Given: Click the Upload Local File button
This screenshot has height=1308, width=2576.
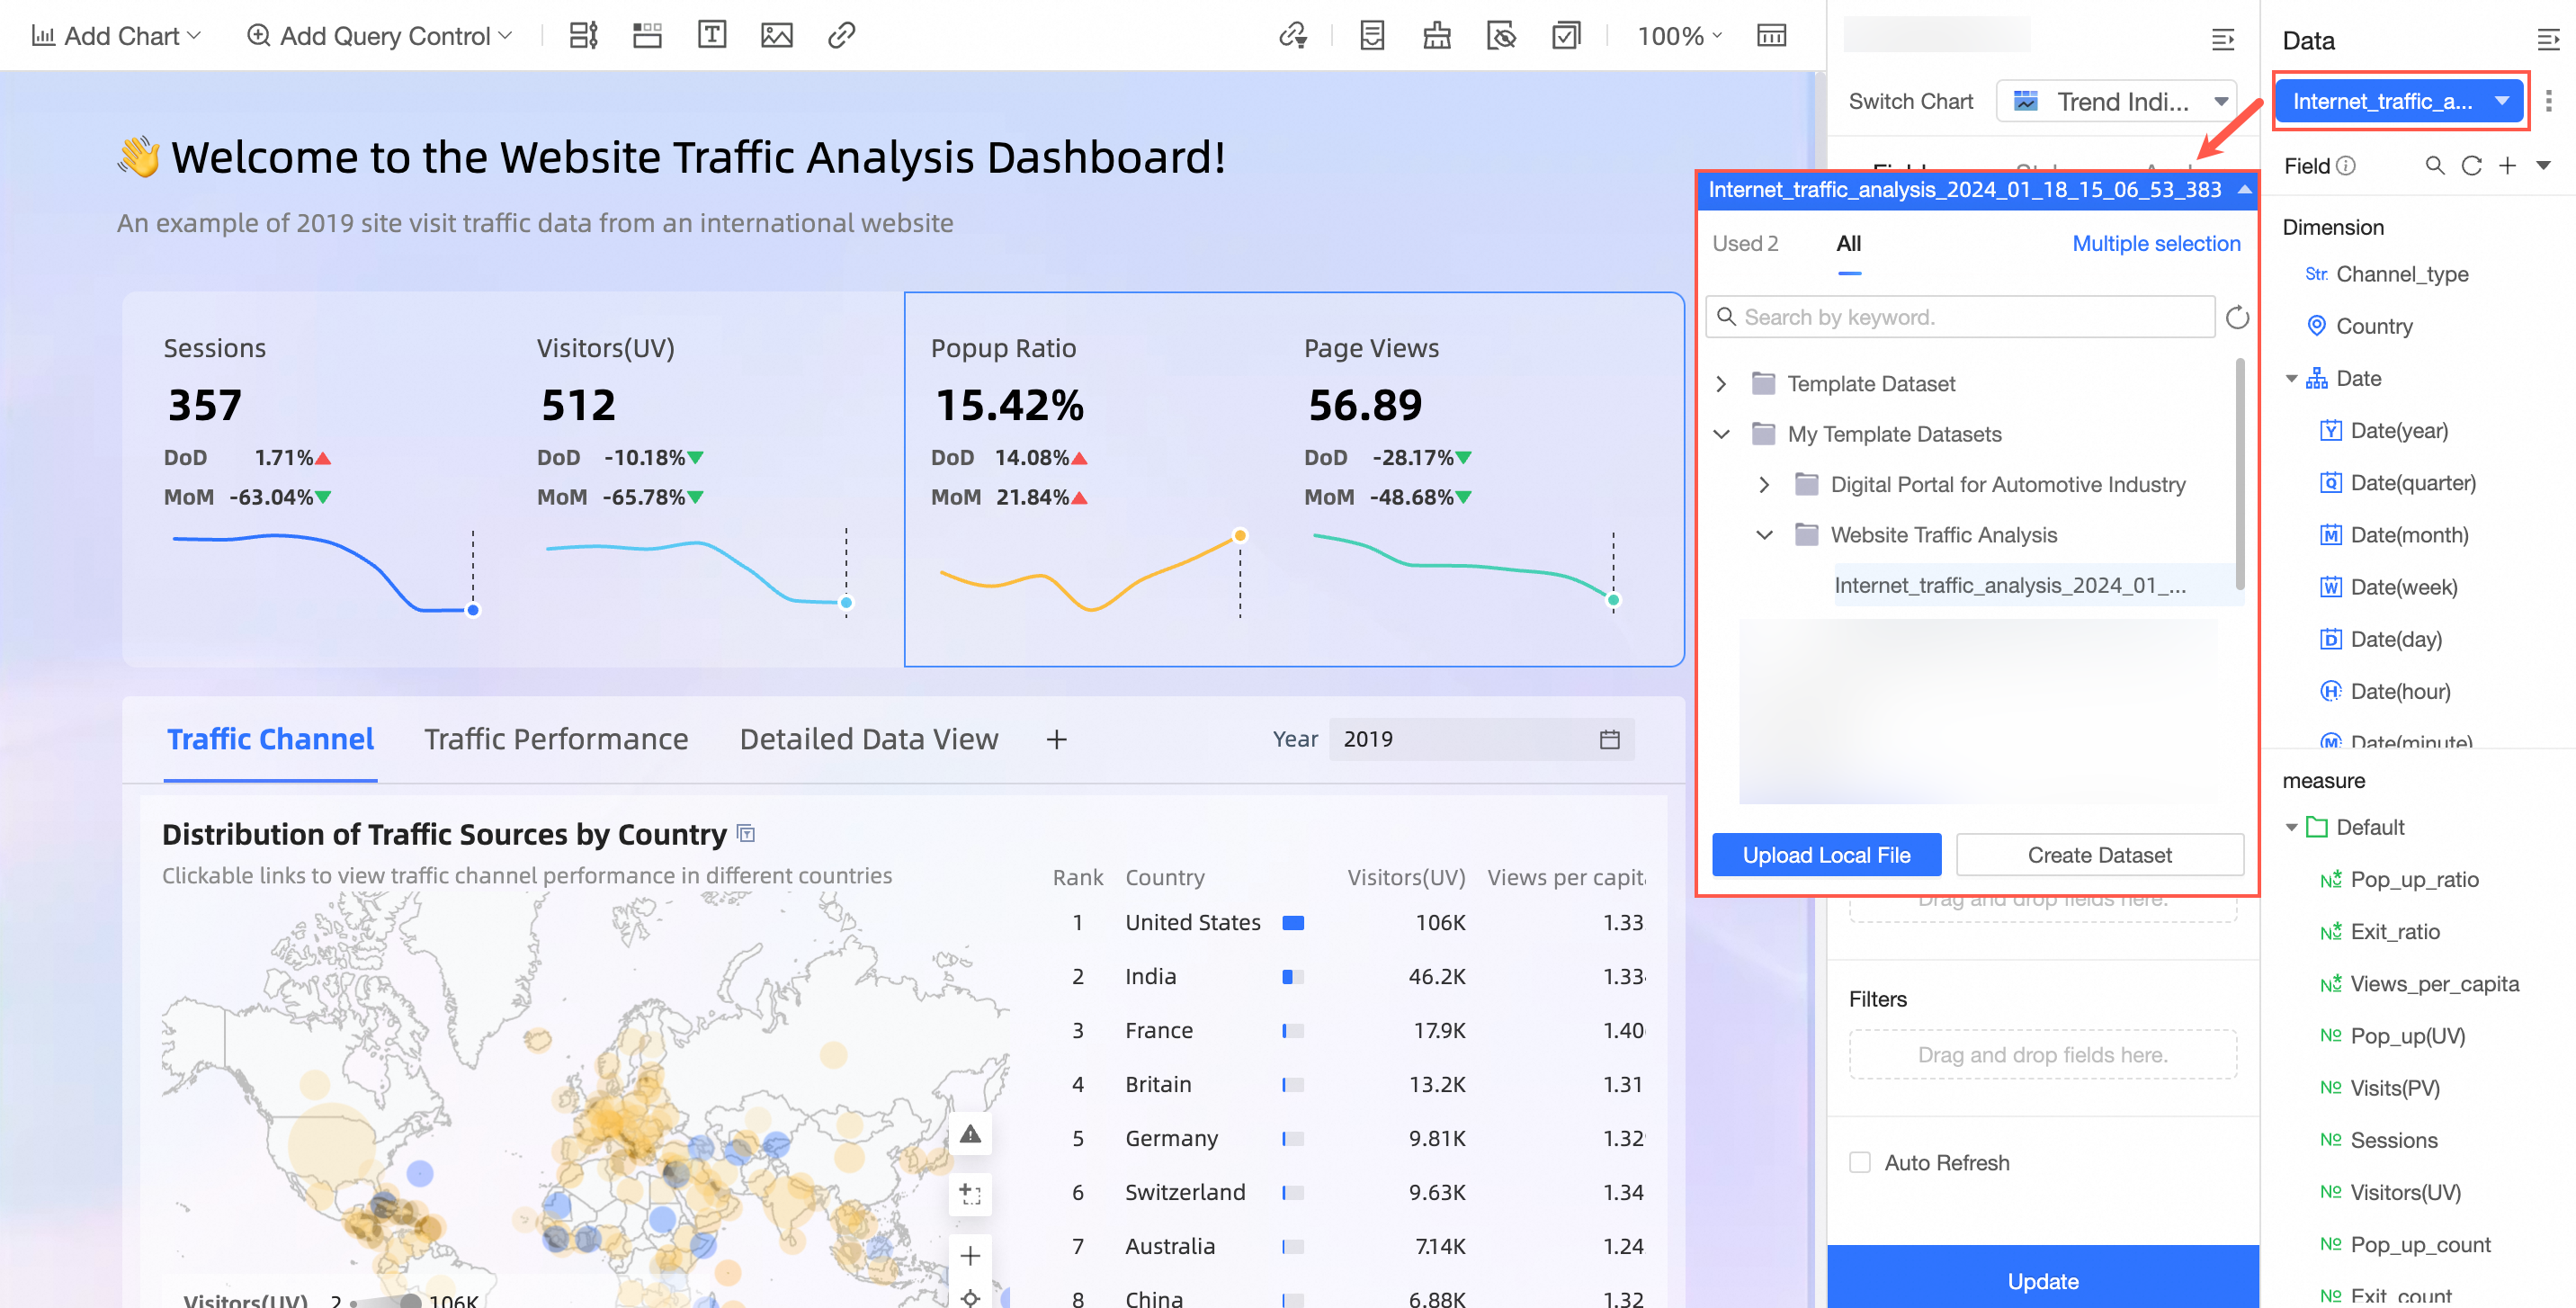Looking at the screenshot, I should click(x=1825, y=855).
